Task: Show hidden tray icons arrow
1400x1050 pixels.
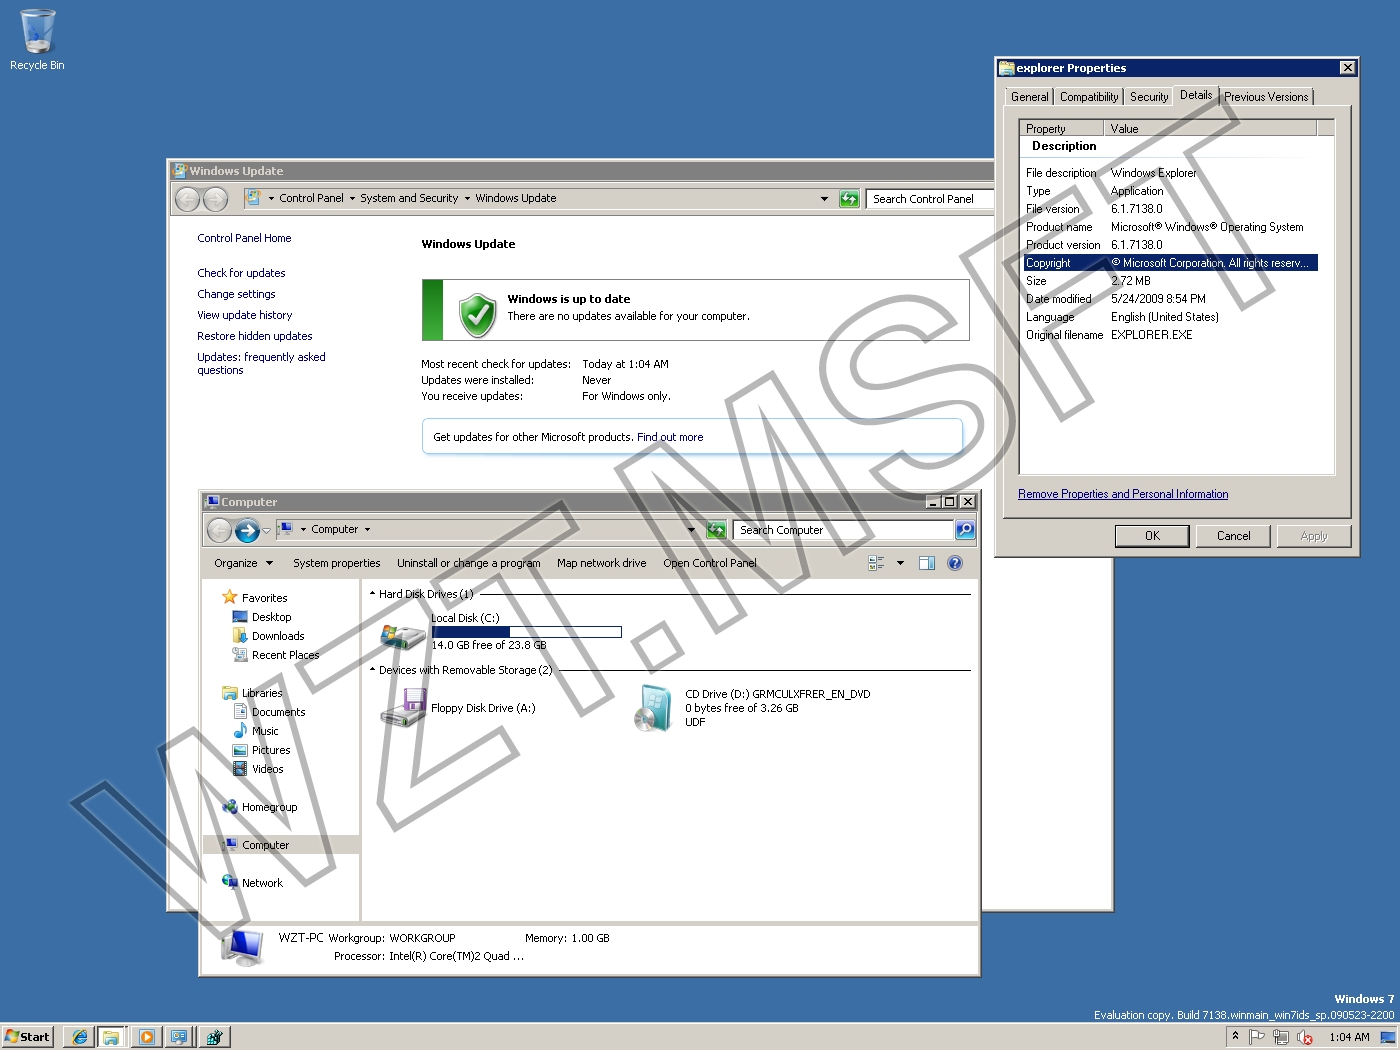Action: 1236,1036
